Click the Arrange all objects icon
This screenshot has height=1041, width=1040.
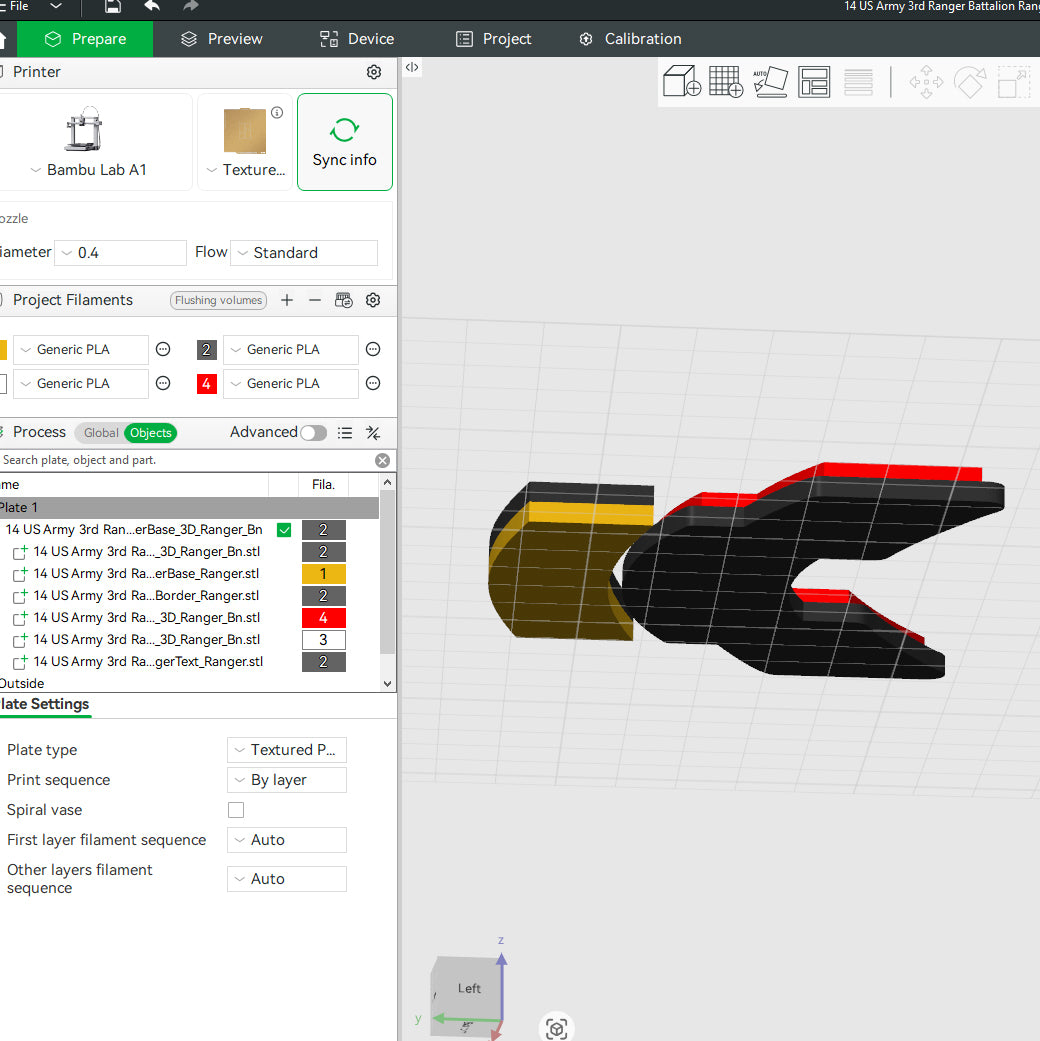814,82
